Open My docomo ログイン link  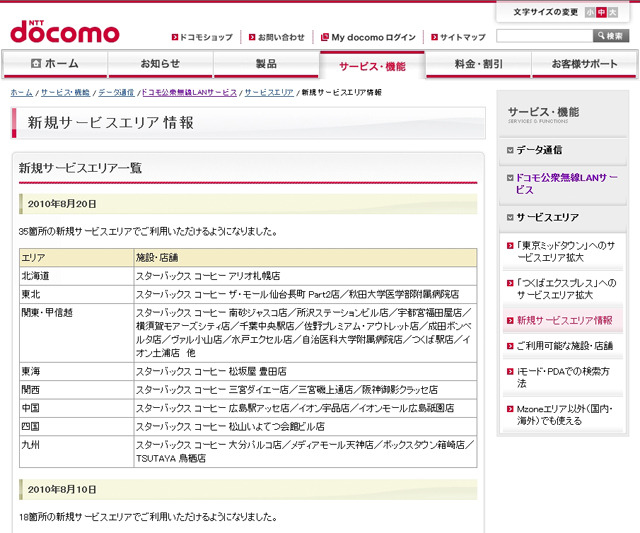pos(368,37)
